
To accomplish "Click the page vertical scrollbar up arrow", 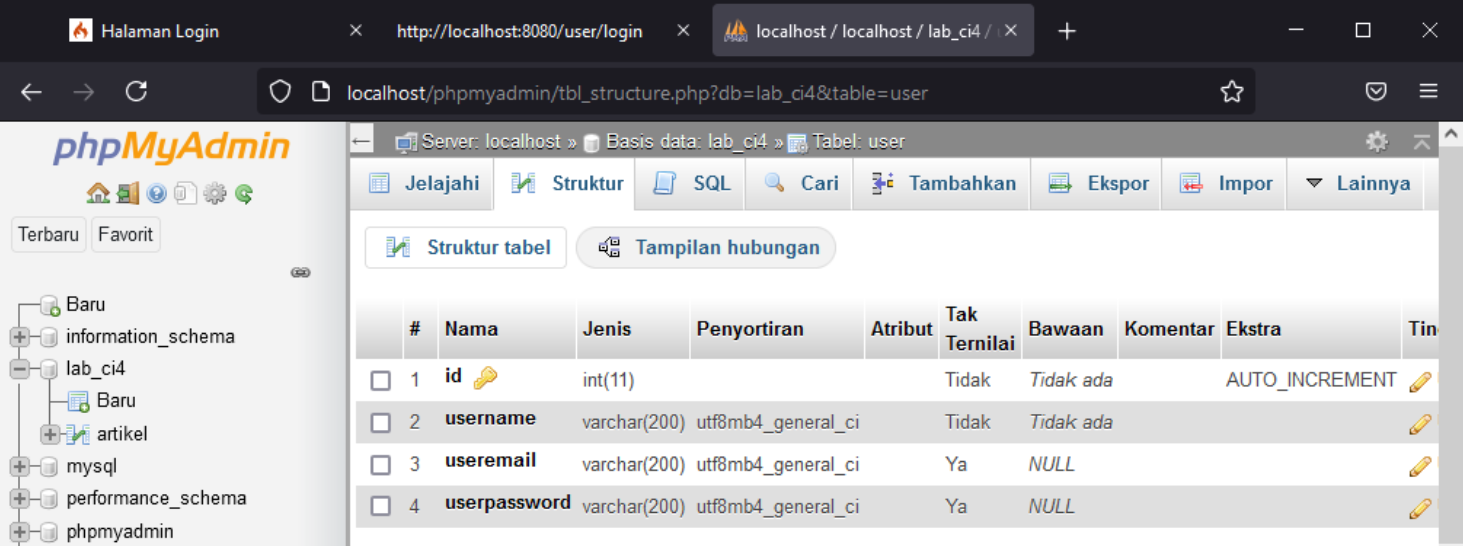I will [x=1451, y=134].
